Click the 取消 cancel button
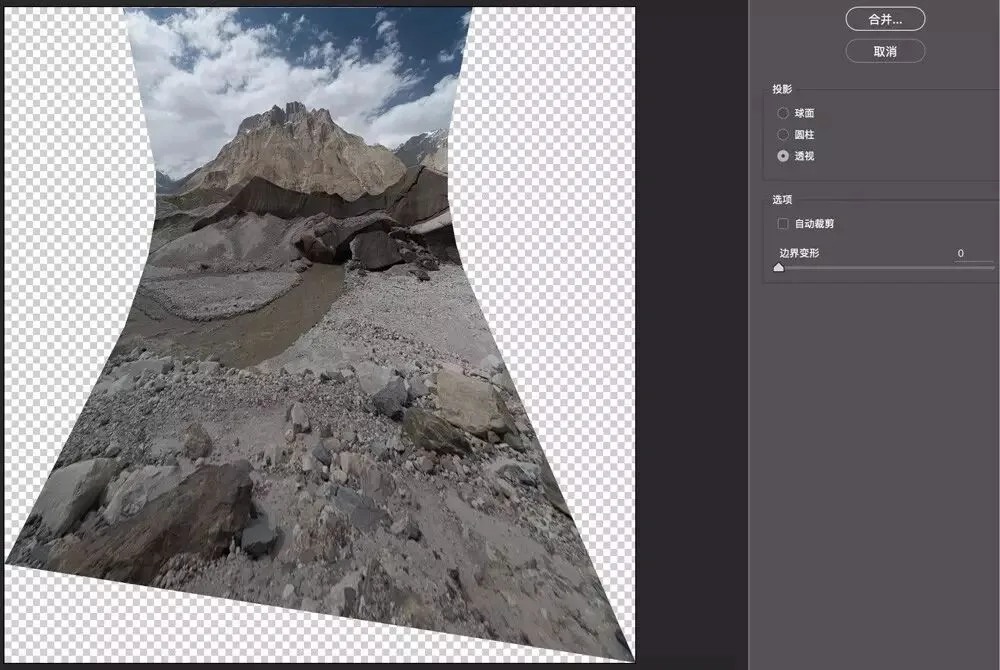Image resolution: width=1000 pixels, height=670 pixels. point(885,51)
